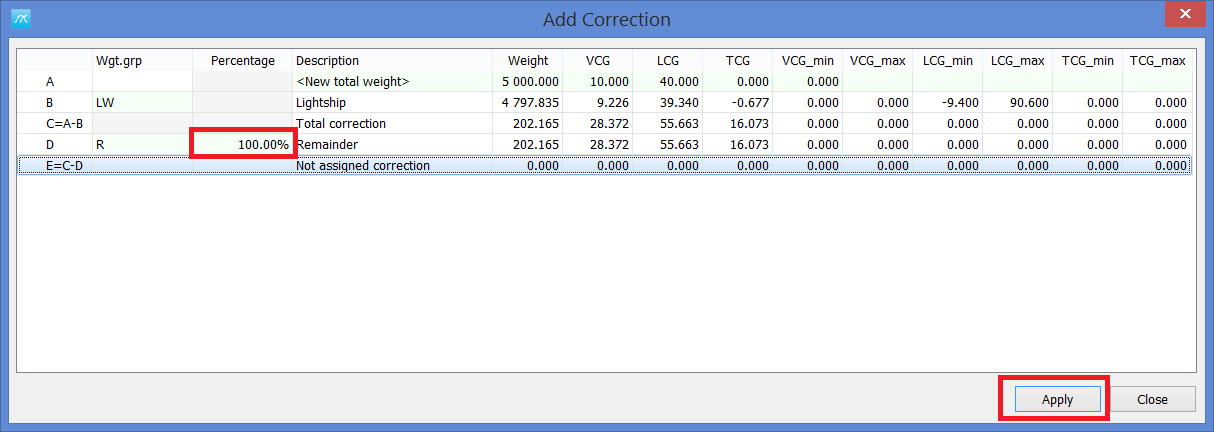The width and height of the screenshot is (1214, 432).
Task: Click the Percentage column header
Action: pos(242,61)
